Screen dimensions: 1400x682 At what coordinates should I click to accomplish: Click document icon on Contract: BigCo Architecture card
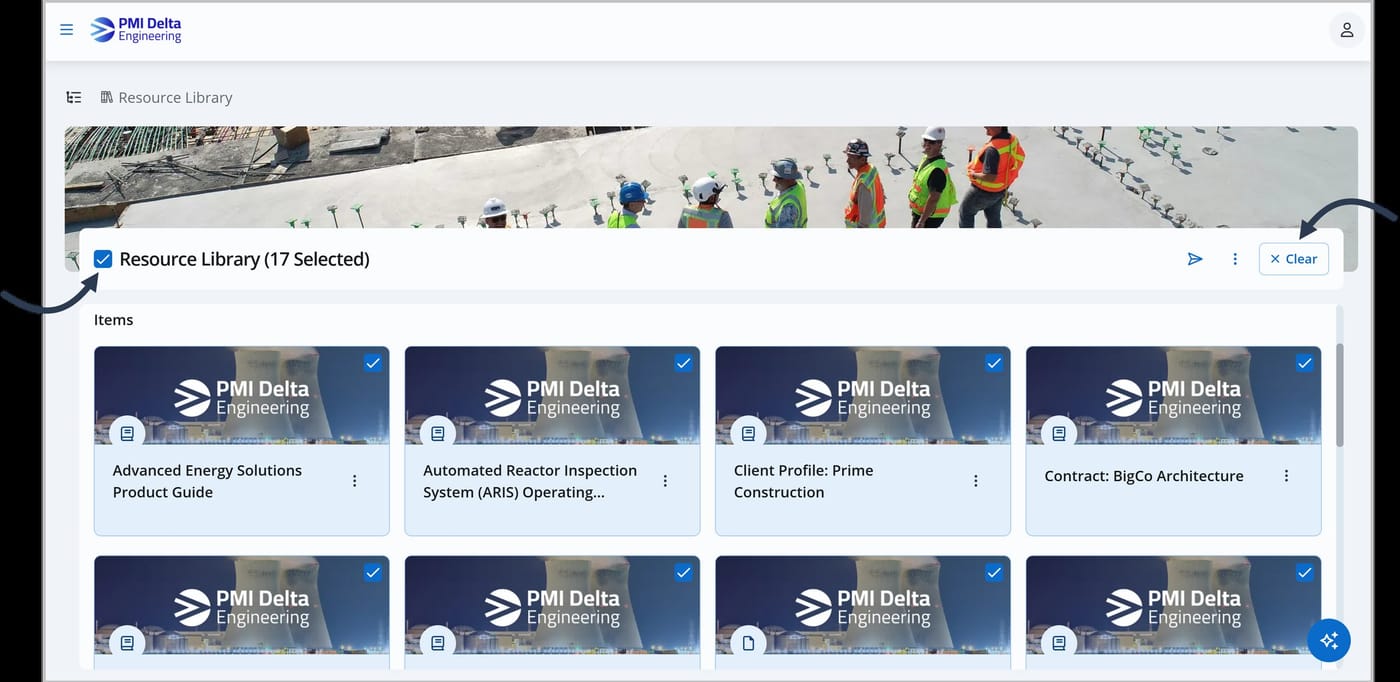(x=1059, y=434)
